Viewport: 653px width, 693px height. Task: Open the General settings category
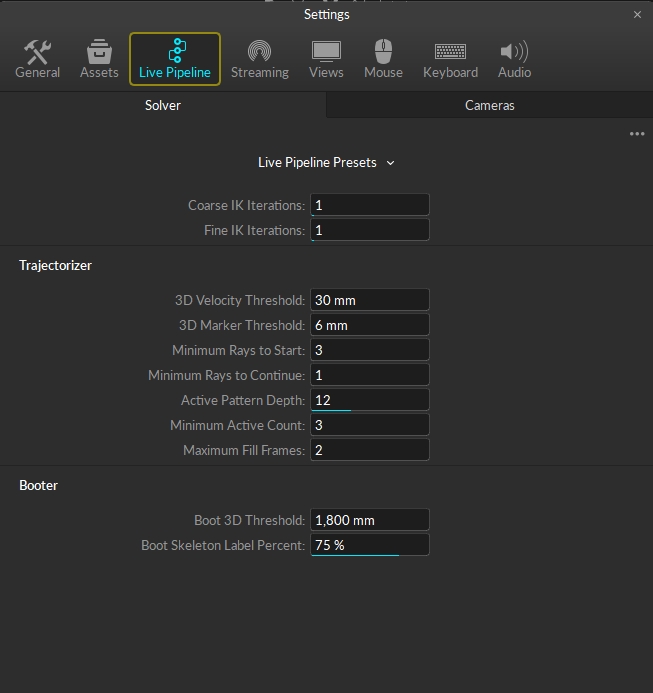(37, 59)
